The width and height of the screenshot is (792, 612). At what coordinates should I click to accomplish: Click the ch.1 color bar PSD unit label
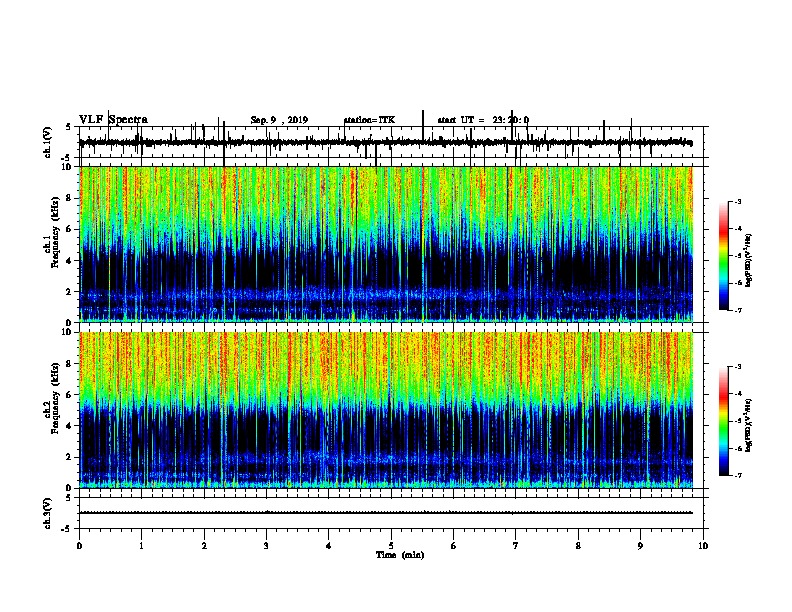[748, 261]
